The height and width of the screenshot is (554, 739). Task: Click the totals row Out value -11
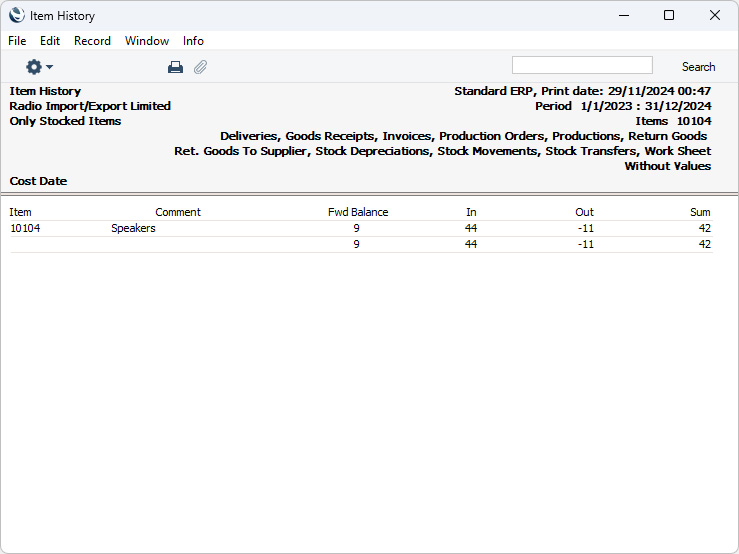tap(585, 244)
